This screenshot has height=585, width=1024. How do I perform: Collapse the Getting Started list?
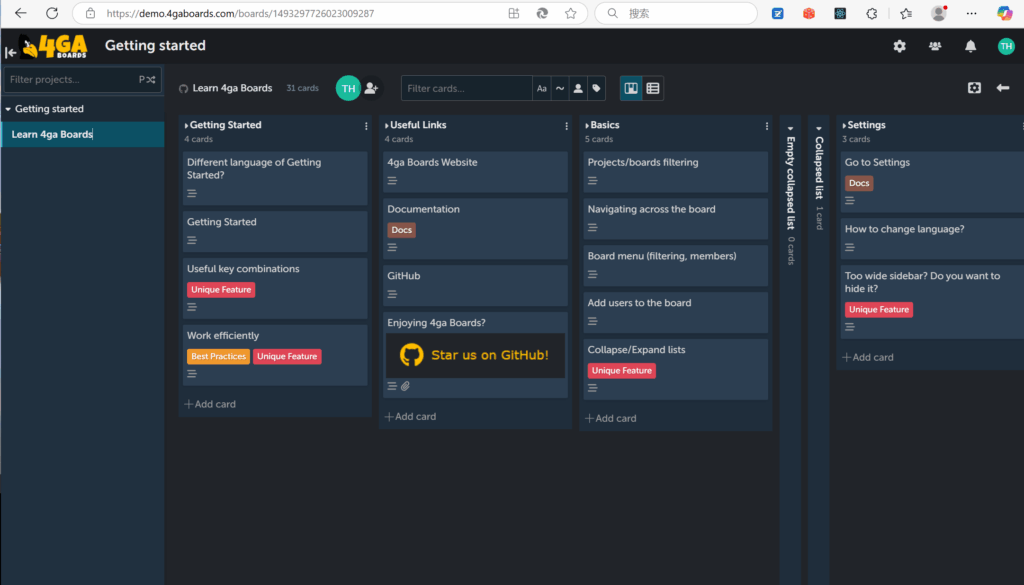coord(186,125)
